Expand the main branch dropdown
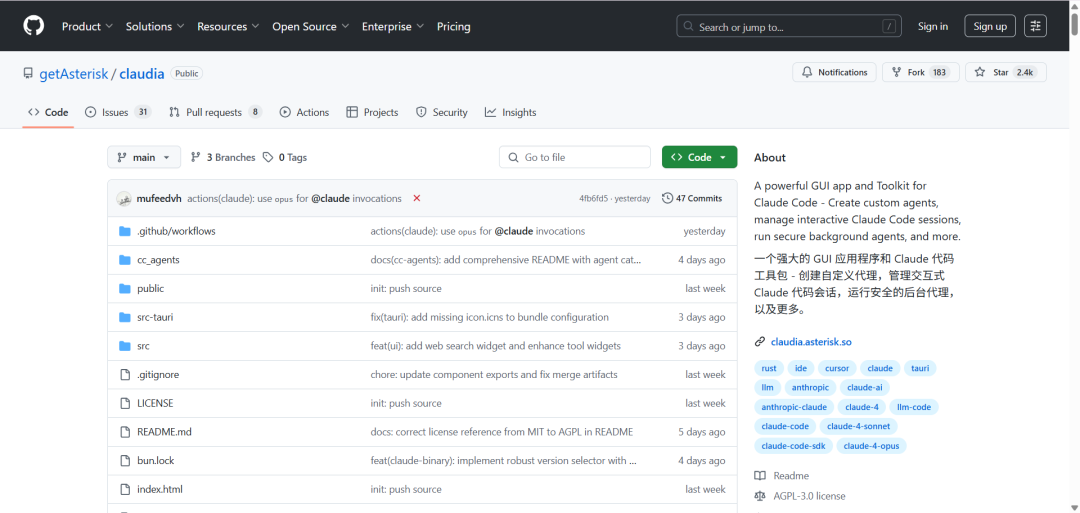Image resolution: width=1080 pixels, height=513 pixels. point(144,157)
